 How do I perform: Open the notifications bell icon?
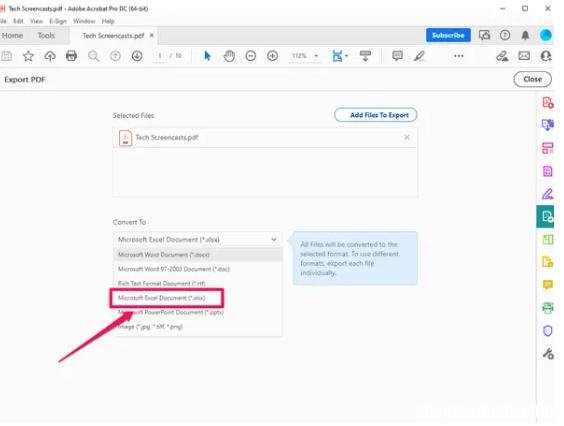pos(525,35)
